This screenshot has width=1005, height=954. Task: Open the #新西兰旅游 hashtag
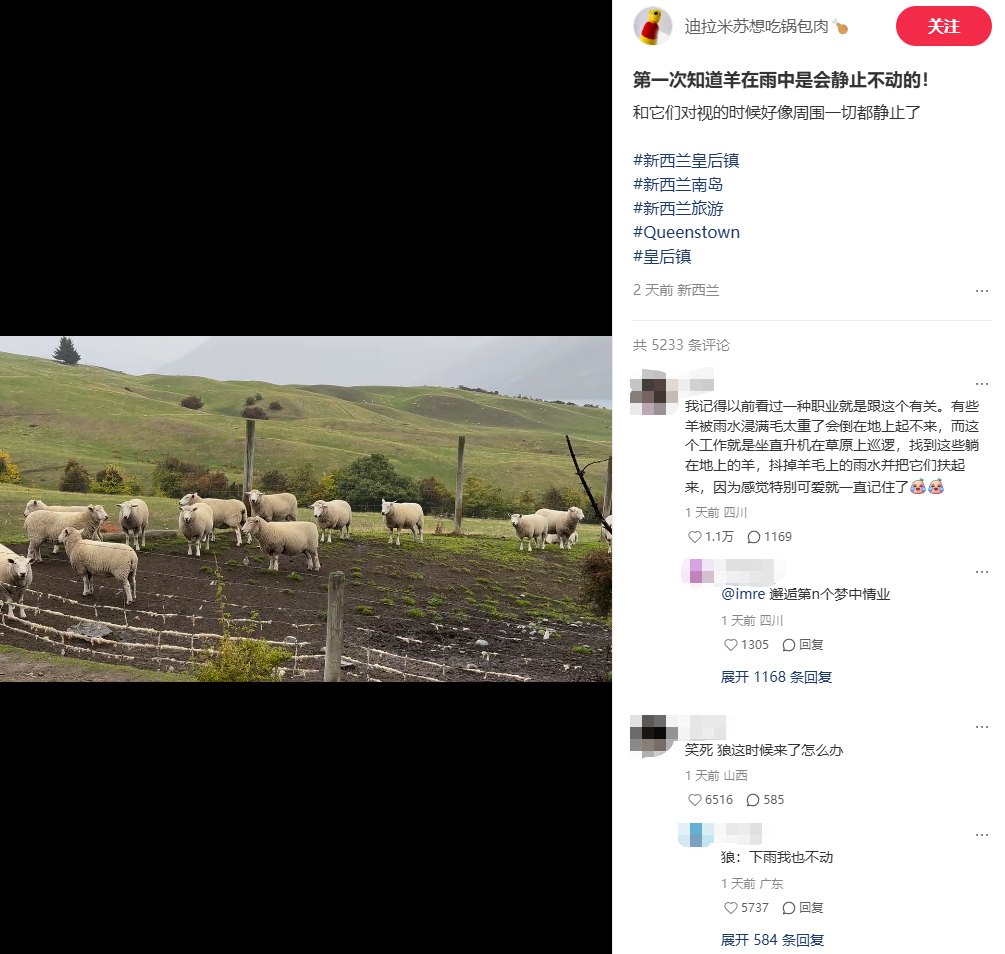[x=678, y=208]
